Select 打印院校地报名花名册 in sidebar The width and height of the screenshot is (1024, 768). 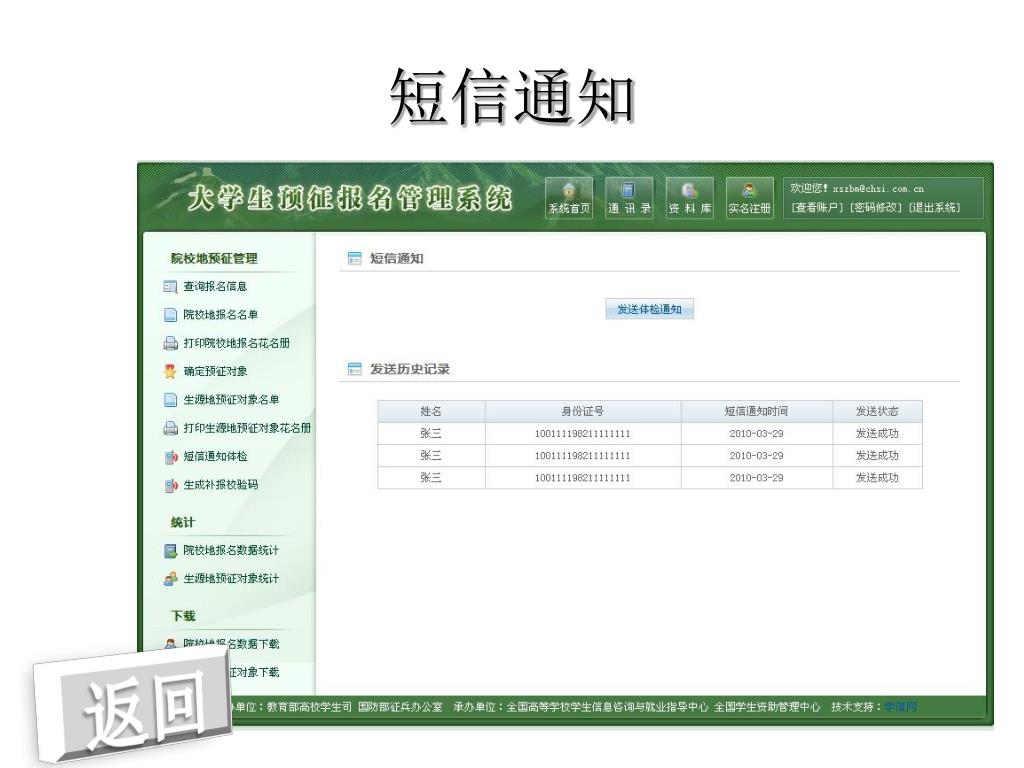point(236,343)
